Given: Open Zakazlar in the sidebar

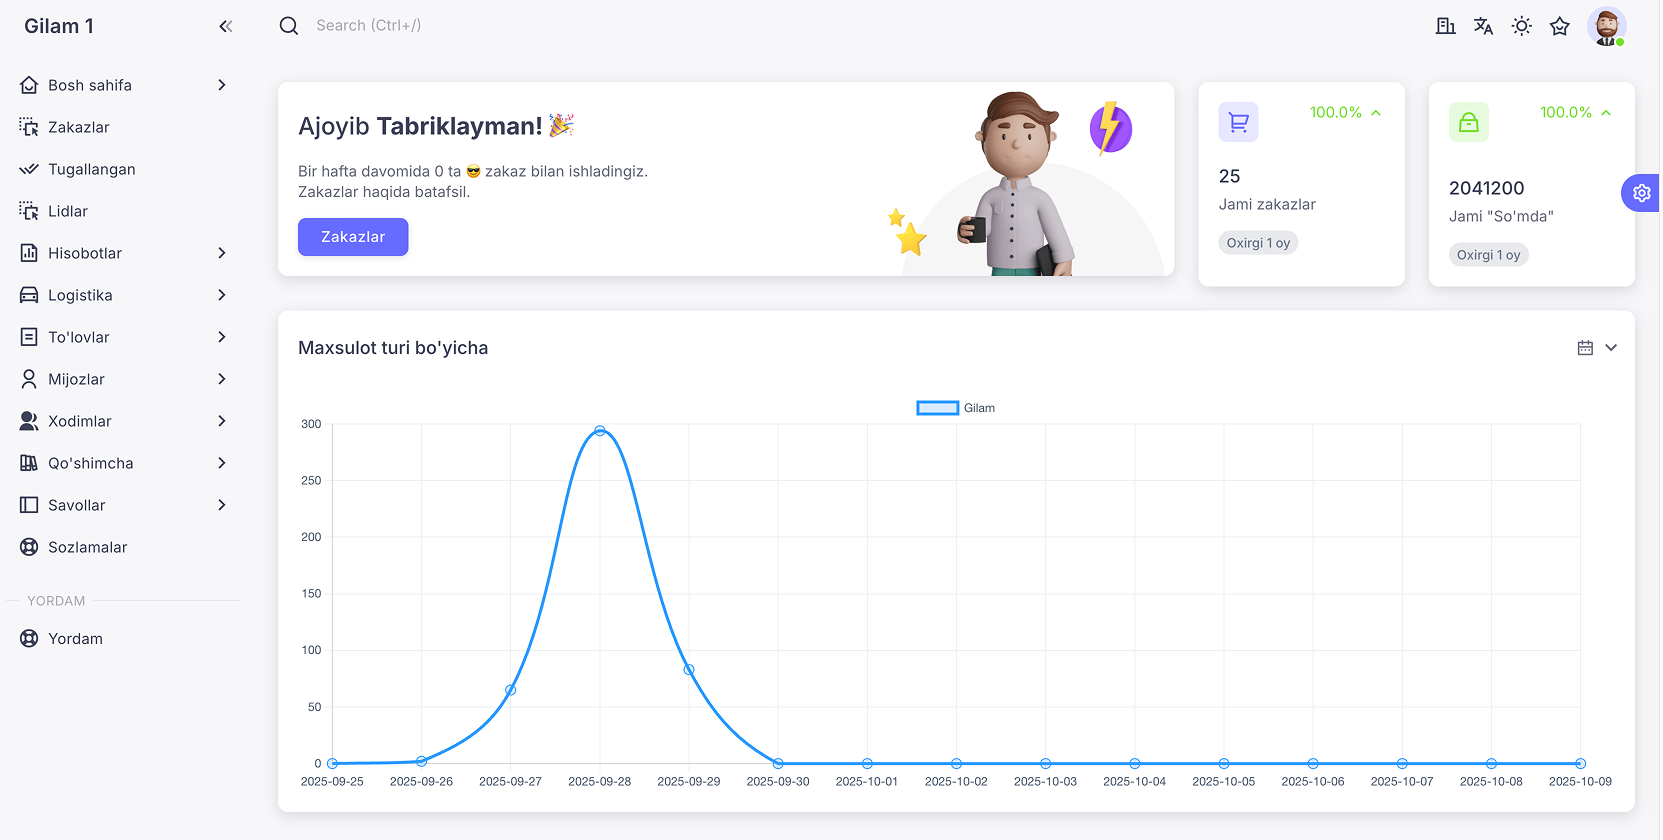Looking at the screenshot, I should (x=79, y=127).
